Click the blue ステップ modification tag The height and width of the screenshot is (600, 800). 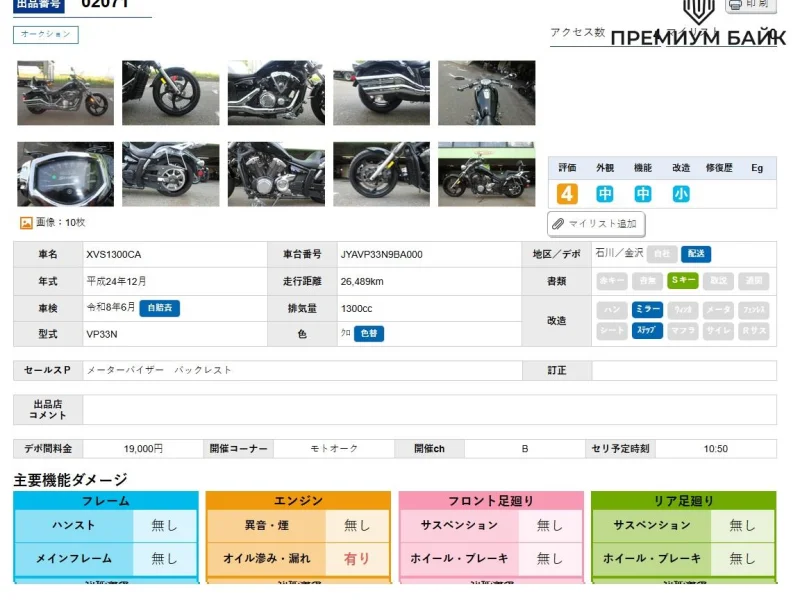point(647,331)
